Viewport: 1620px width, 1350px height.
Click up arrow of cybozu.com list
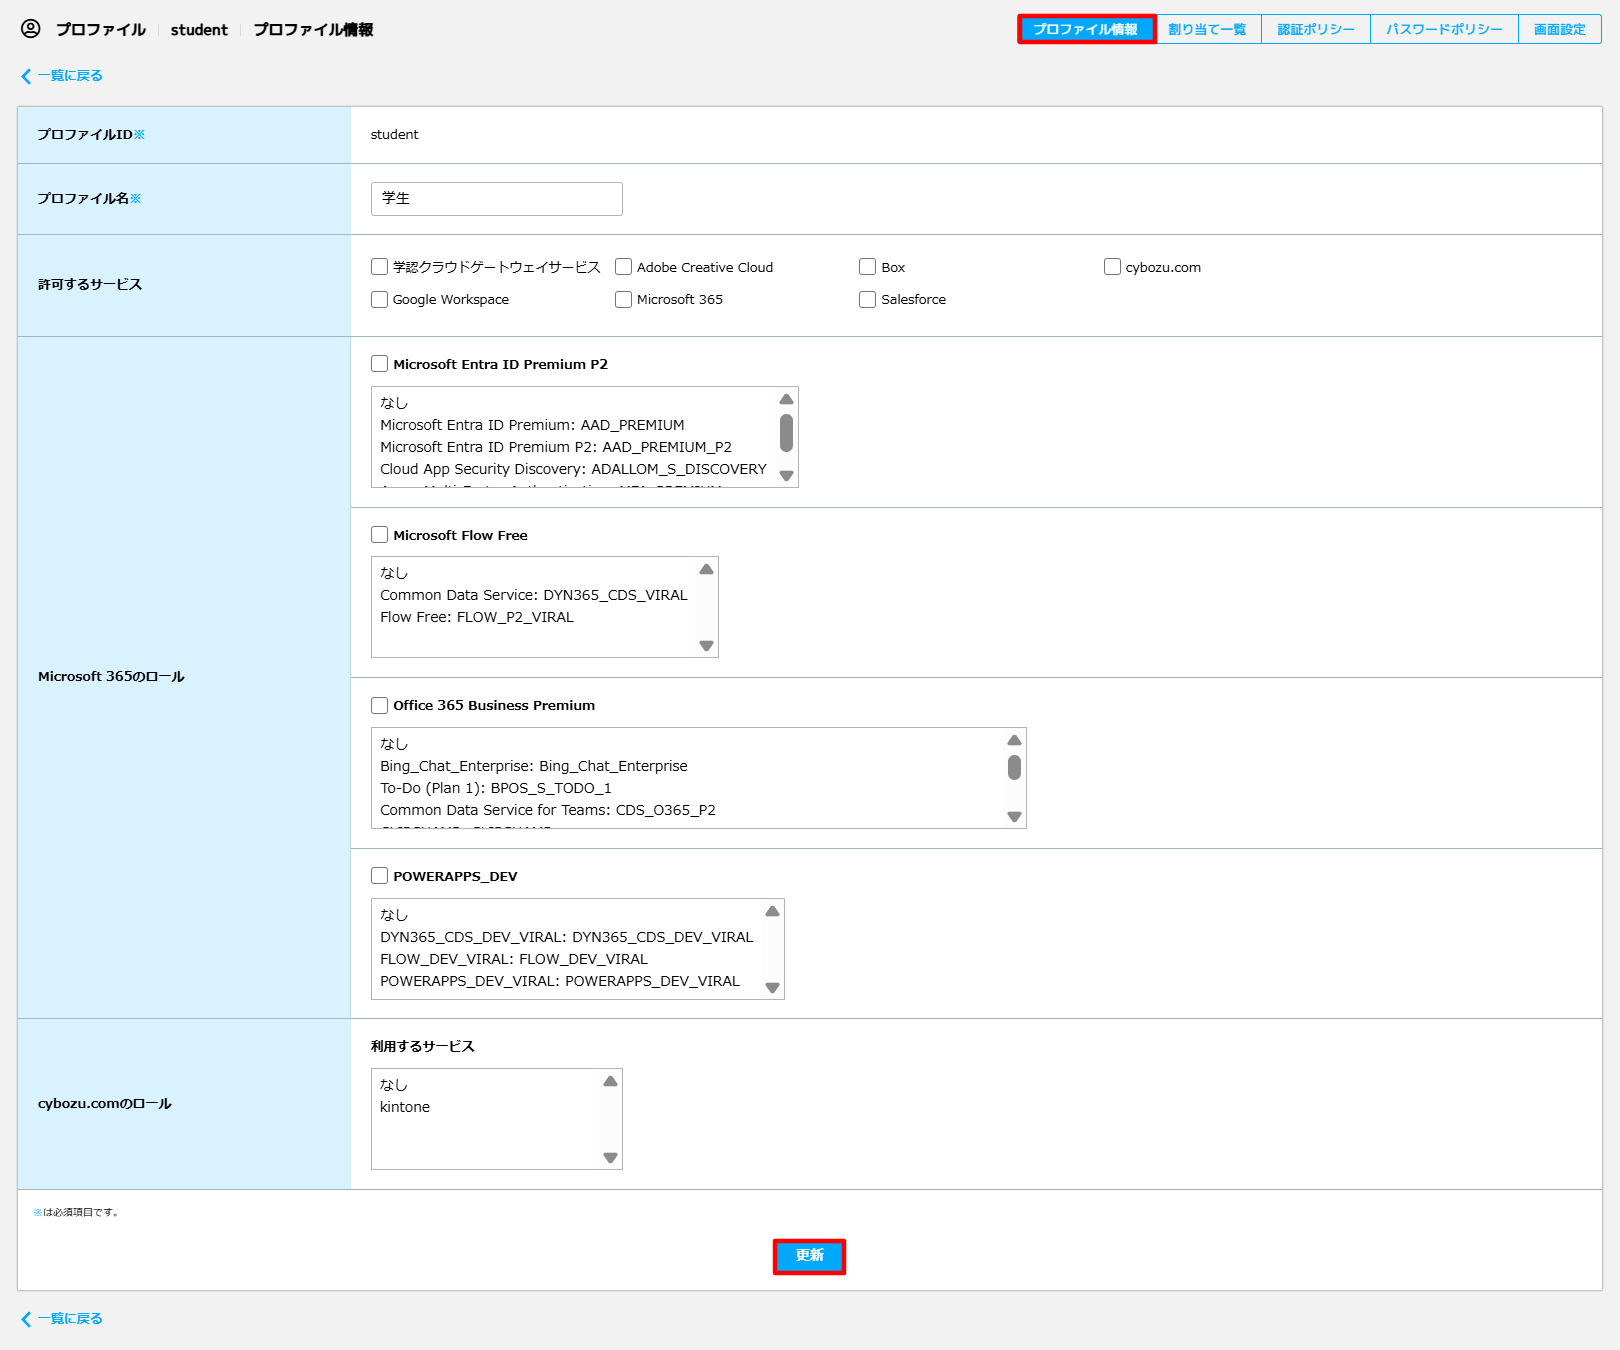(610, 1081)
